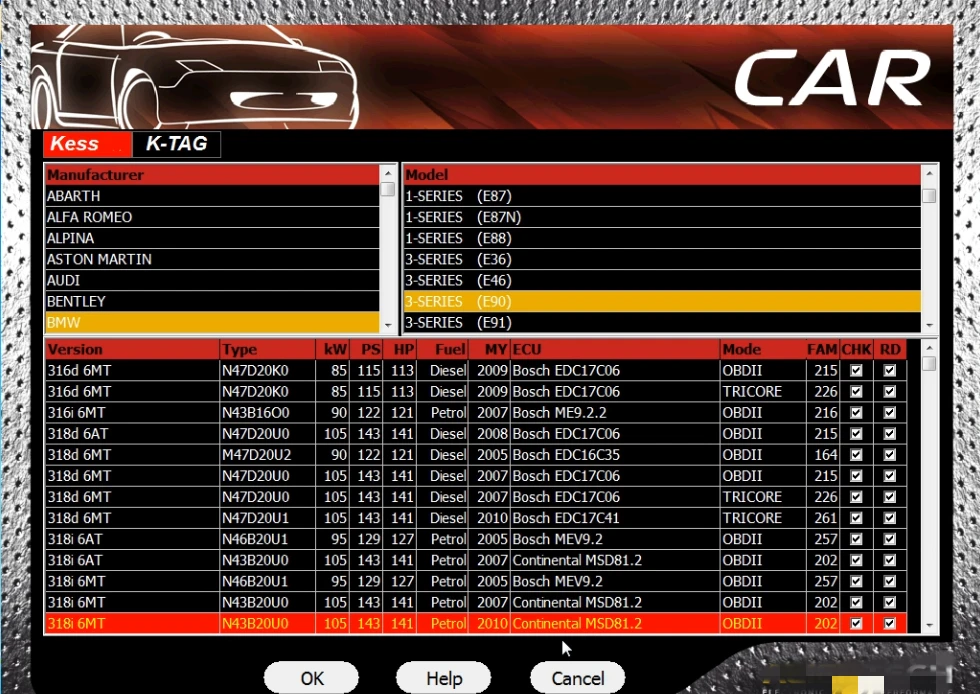Choose model 1-SERIES (E88)
The height and width of the screenshot is (694, 980).
click(662, 238)
